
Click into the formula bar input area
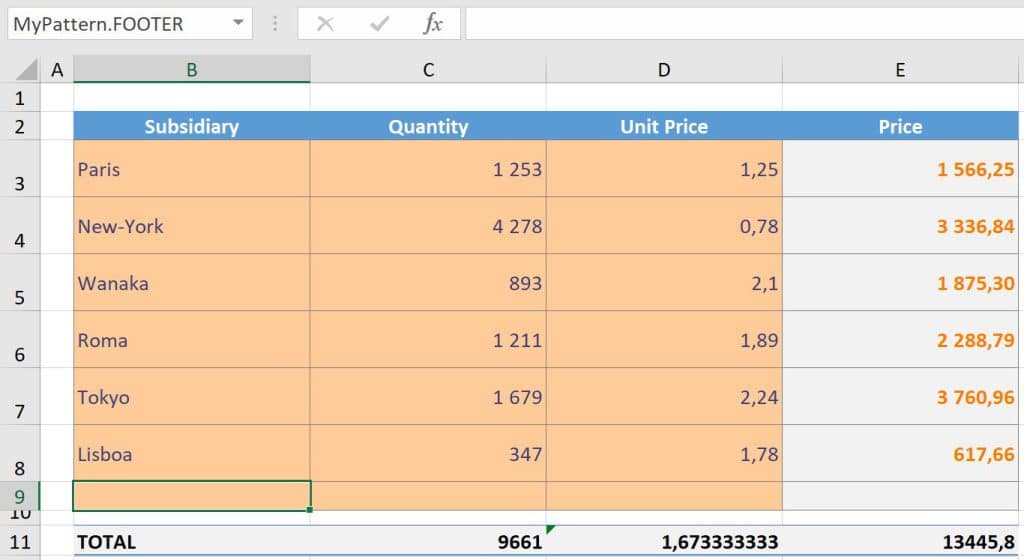[744, 24]
